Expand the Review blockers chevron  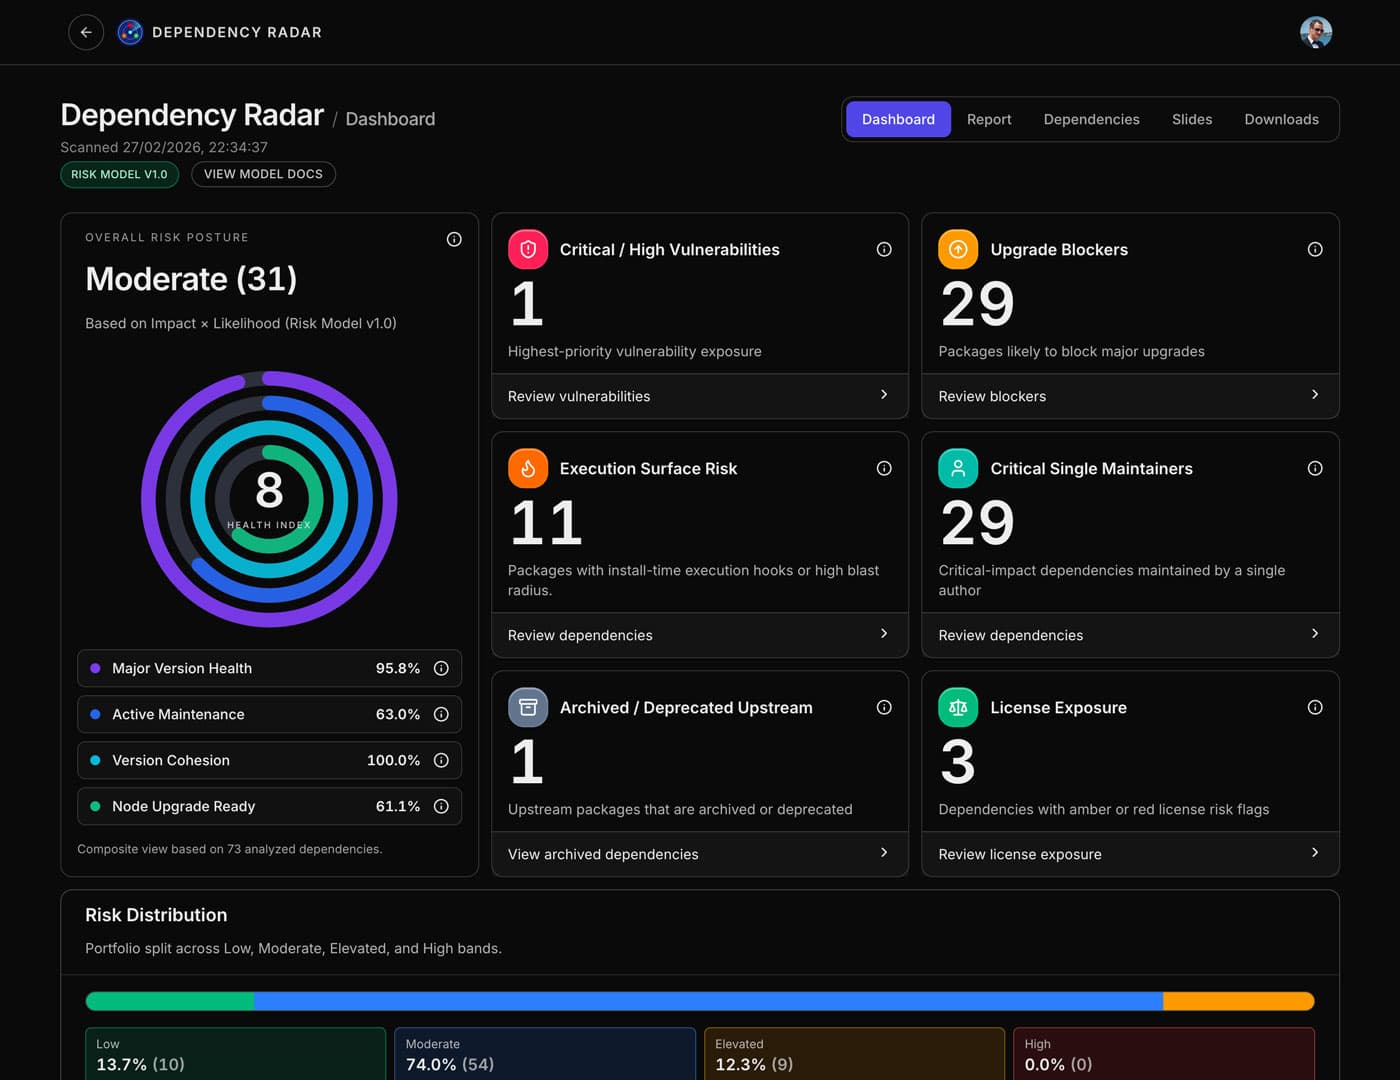tap(1315, 395)
